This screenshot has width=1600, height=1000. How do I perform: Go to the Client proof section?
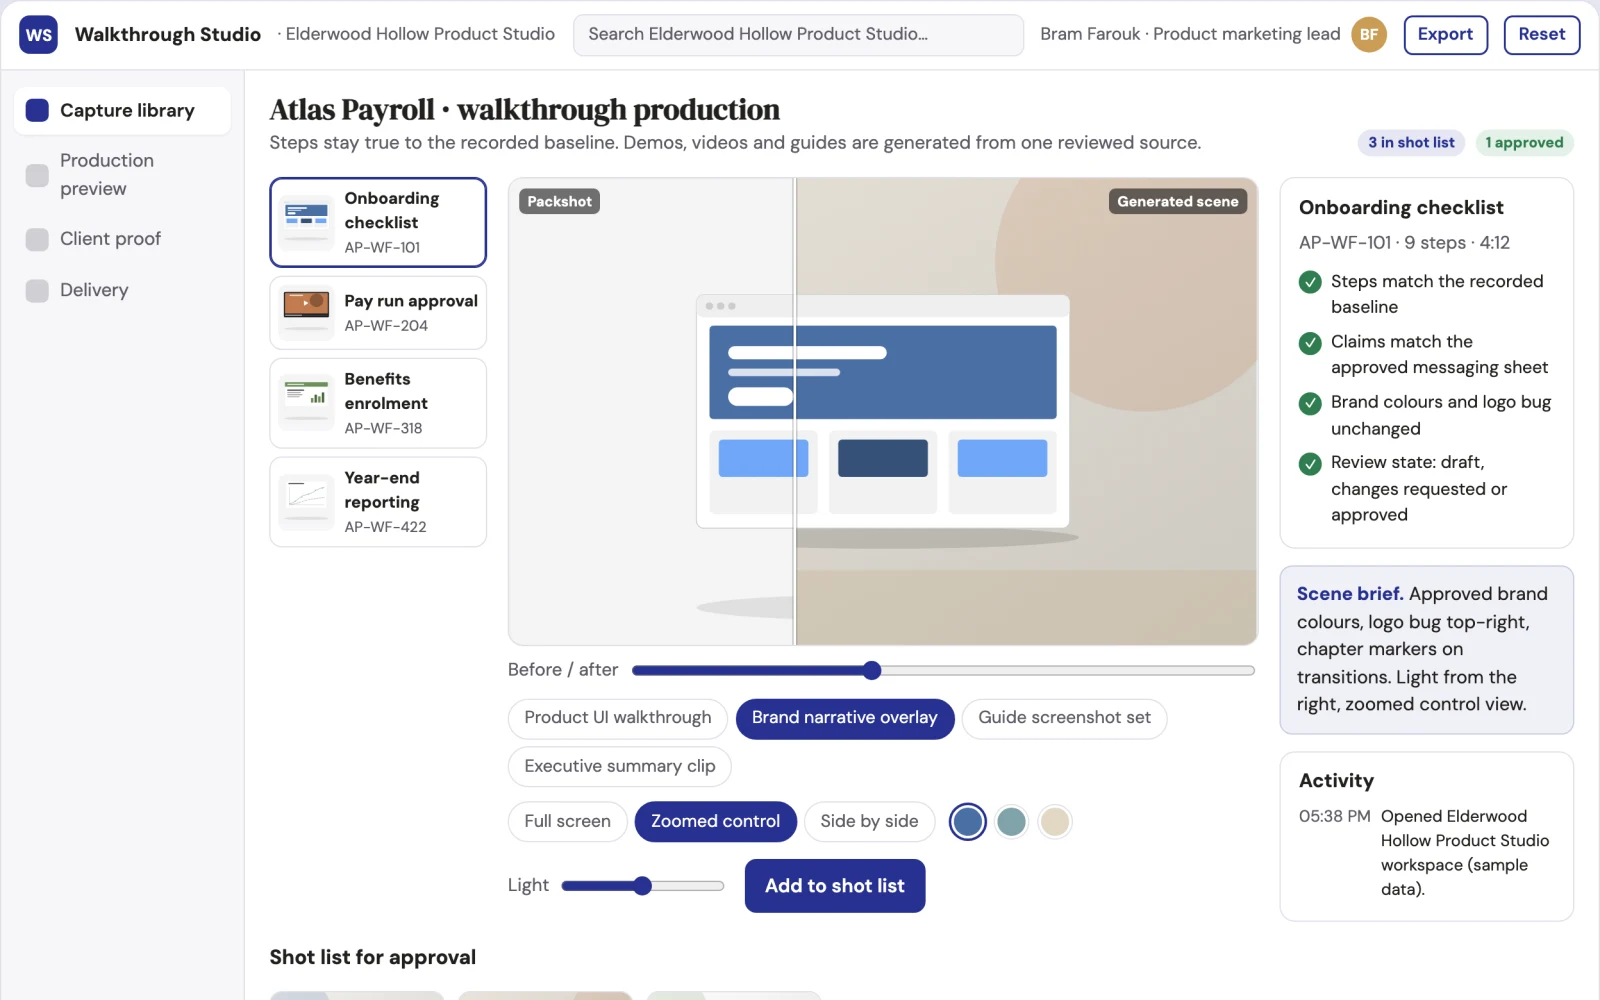click(122, 239)
